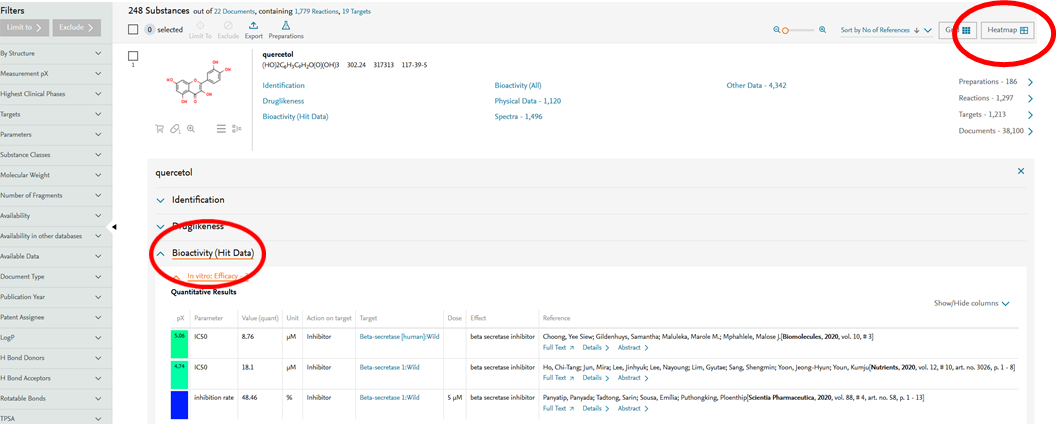Screen dimensions: 1056x424
Task: Click the magnifier icon below the structure
Action: [x=190, y=129]
